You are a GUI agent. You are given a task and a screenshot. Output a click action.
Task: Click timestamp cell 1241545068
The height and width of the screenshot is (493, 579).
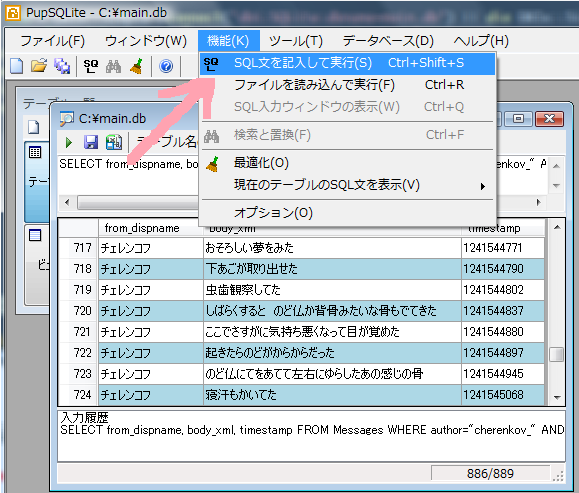[503, 395]
